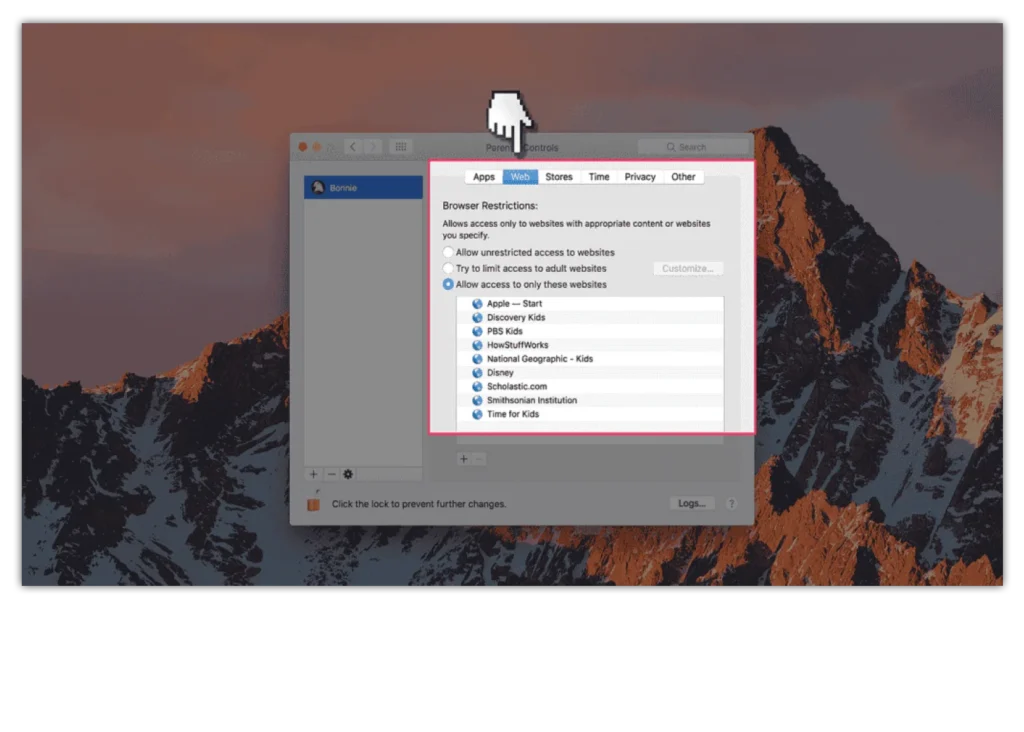This screenshot has width=1024, height=732.
Task: Open help with the question mark button
Action: click(x=731, y=503)
